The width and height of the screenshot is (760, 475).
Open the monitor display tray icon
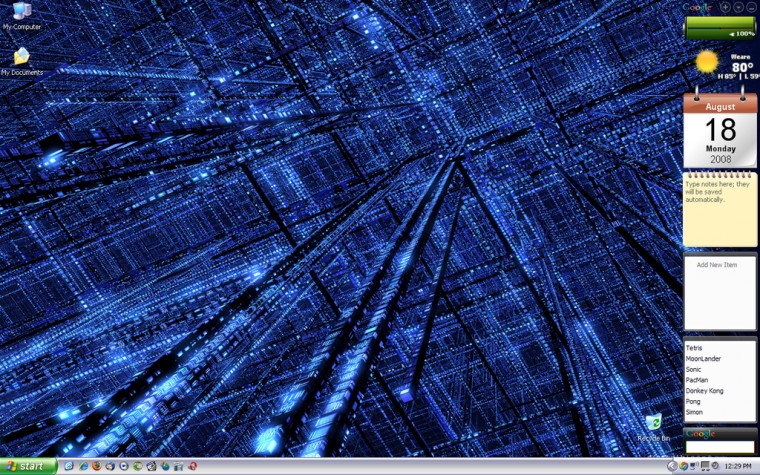(x=705, y=466)
